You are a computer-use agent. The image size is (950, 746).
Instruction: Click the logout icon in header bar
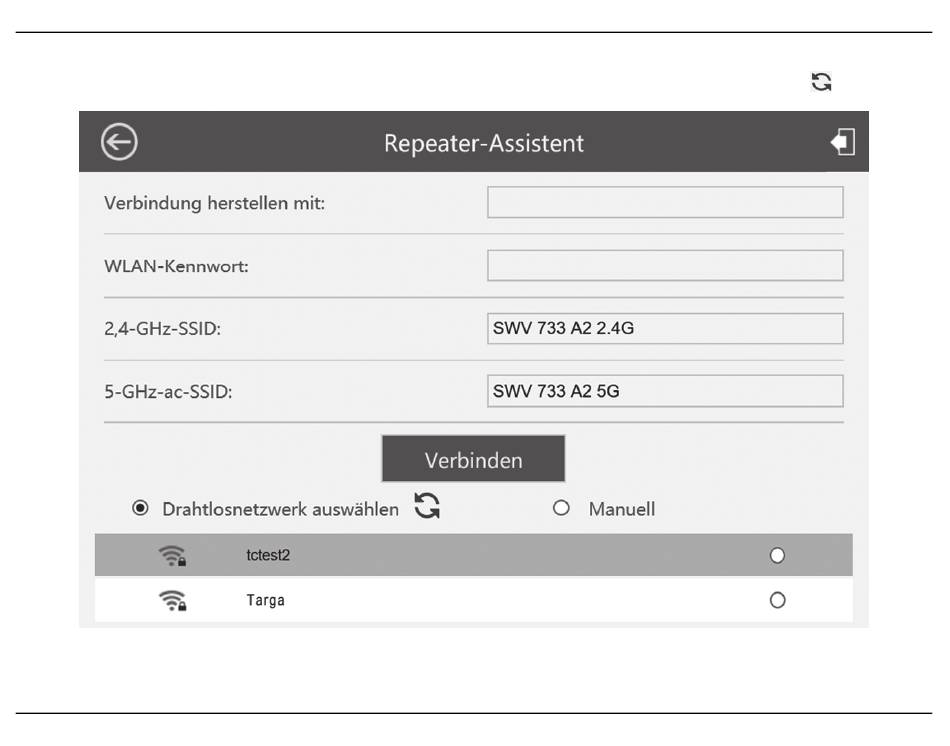coord(843,142)
